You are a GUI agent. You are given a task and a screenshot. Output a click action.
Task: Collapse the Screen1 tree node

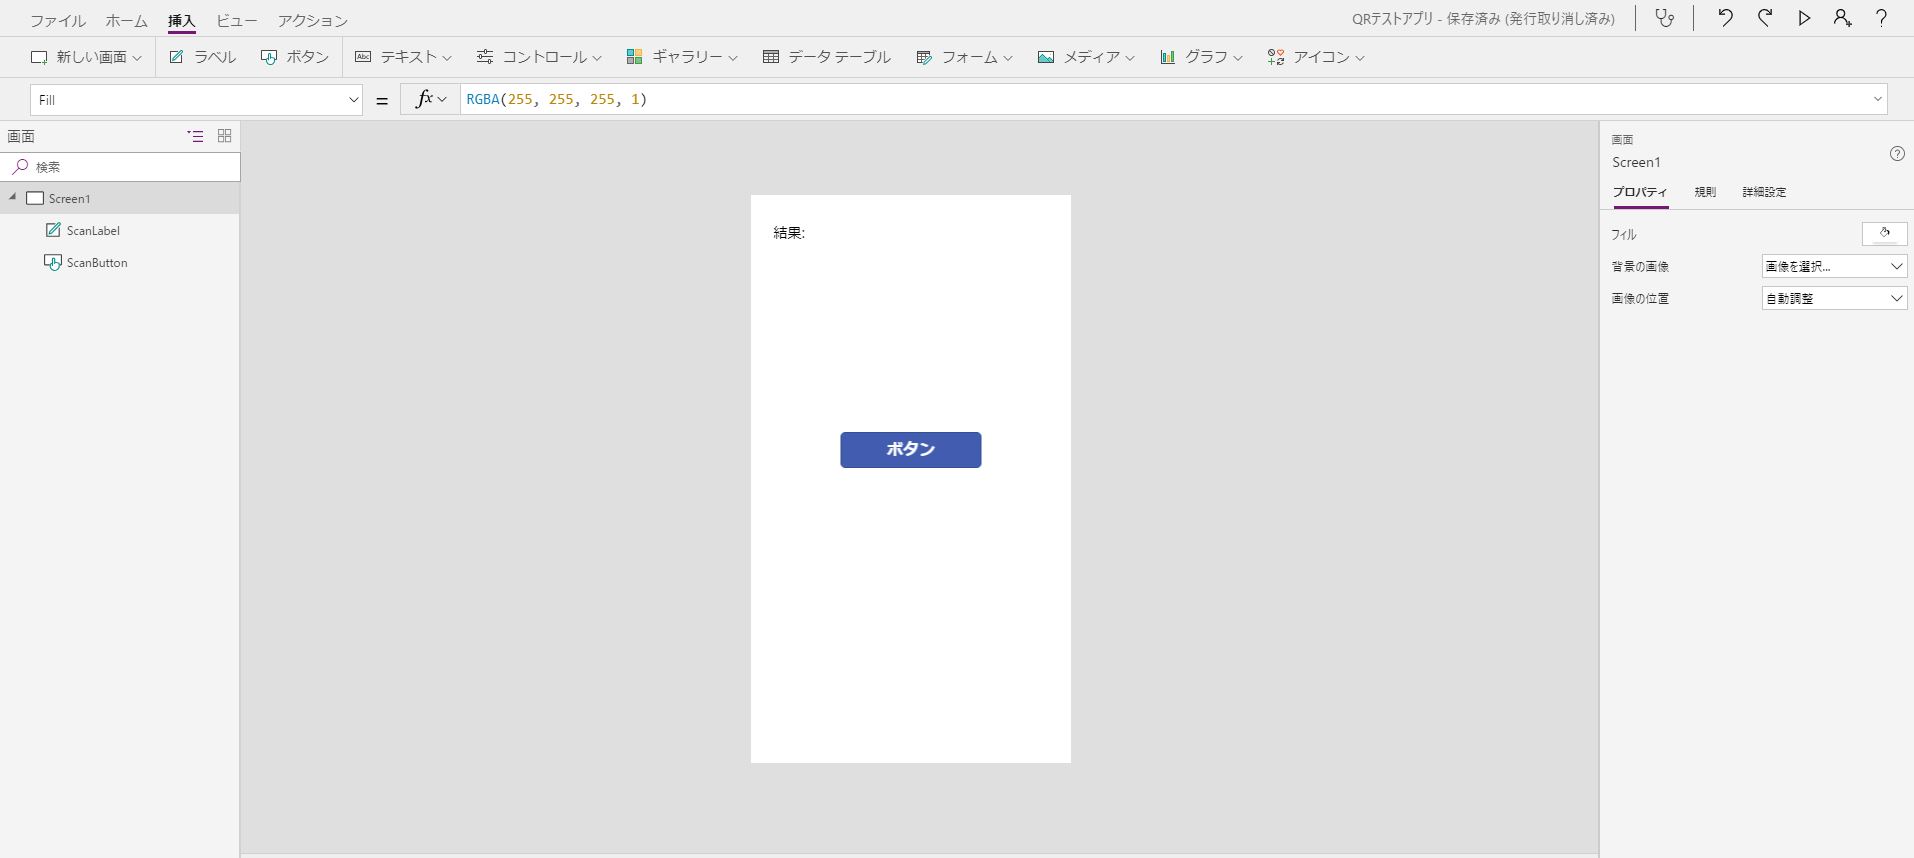tap(13, 198)
